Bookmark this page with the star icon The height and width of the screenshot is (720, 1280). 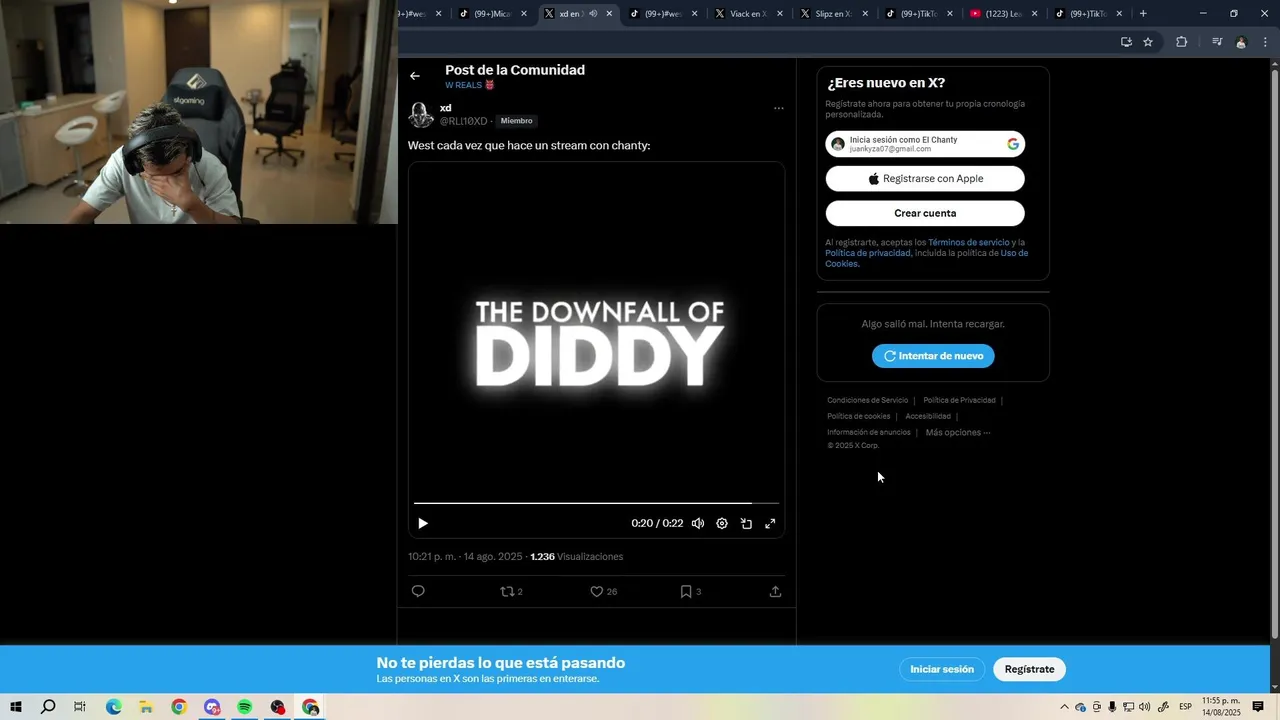[1148, 42]
